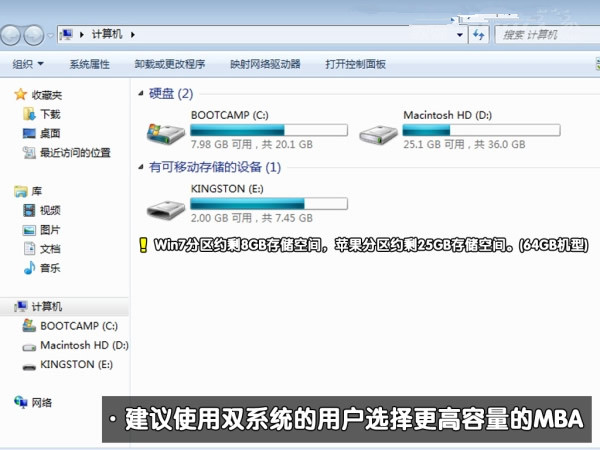
Task: Click text 2.00 GB 可用，共 7.45 GB
Action: [252, 218]
